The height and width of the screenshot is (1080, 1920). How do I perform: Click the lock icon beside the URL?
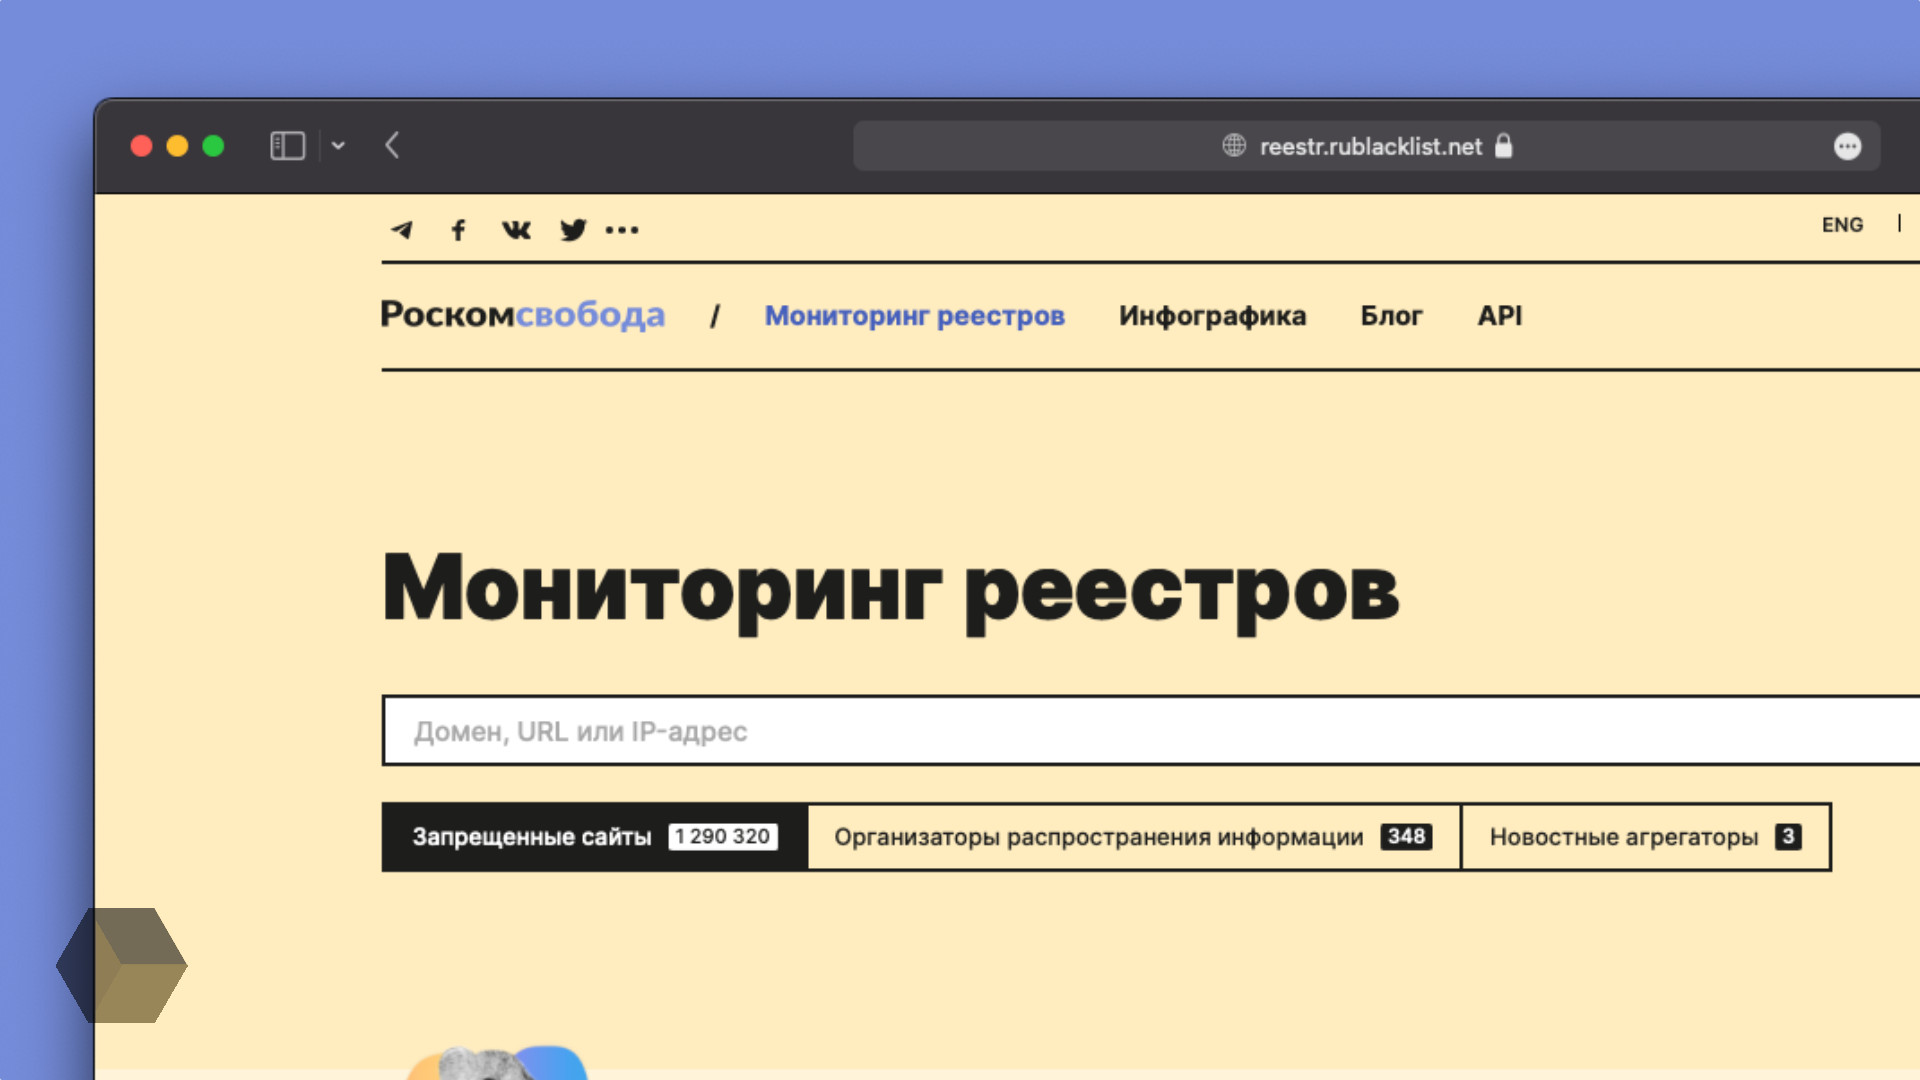(x=1504, y=146)
